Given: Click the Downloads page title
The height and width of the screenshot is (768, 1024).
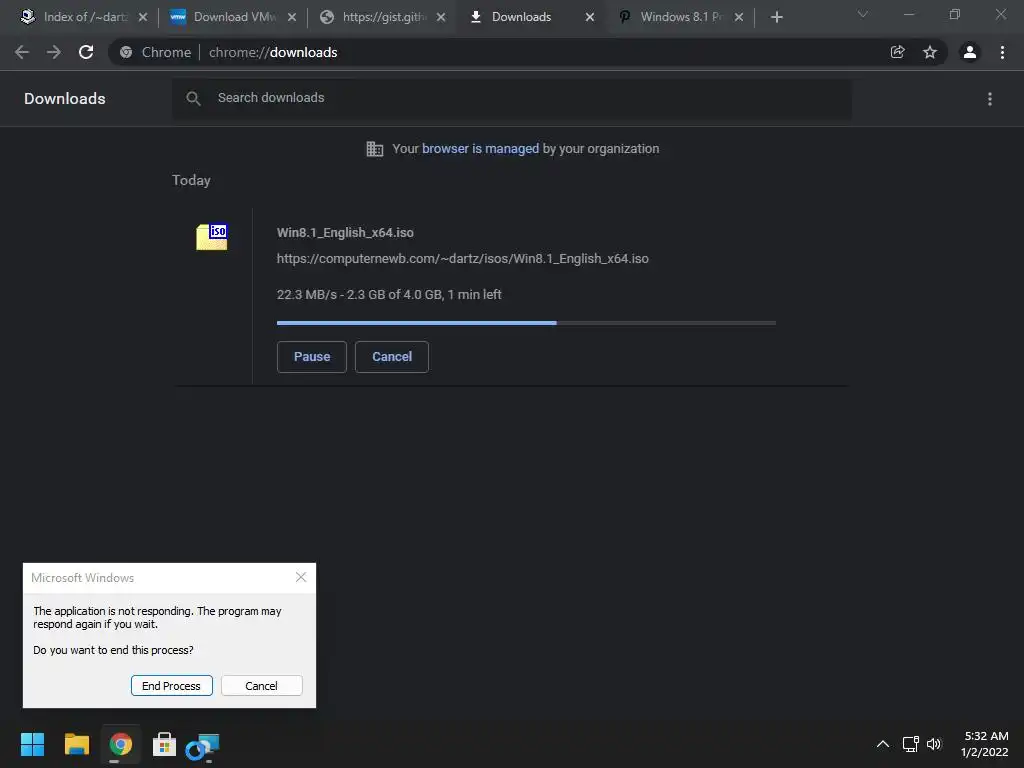Looking at the screenshot, I should pyautogui.click(x=65, y=99).
